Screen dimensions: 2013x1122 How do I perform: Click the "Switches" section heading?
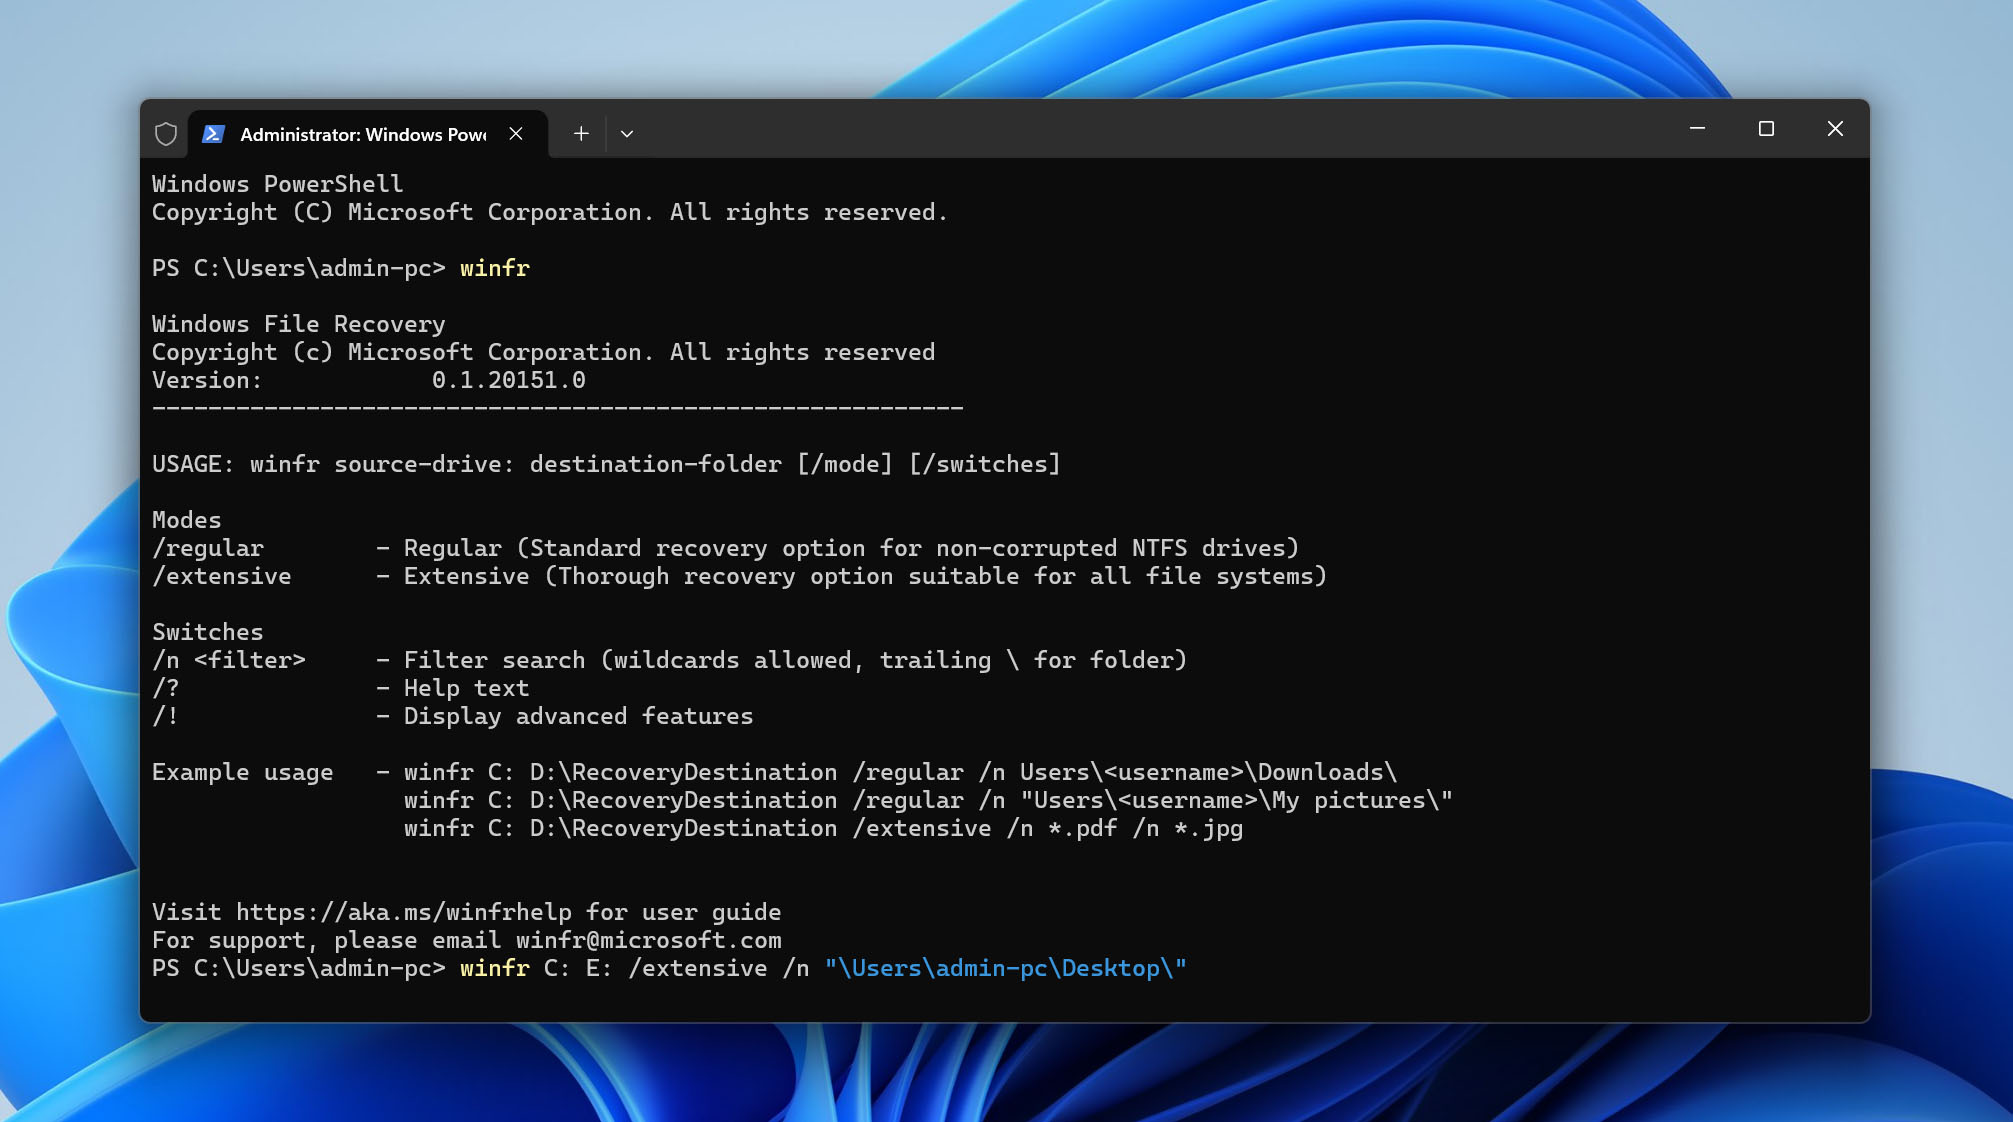207,632
